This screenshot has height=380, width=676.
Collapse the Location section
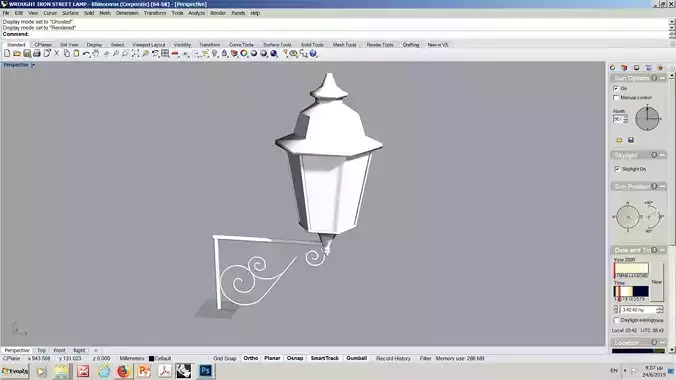[663, 342]
